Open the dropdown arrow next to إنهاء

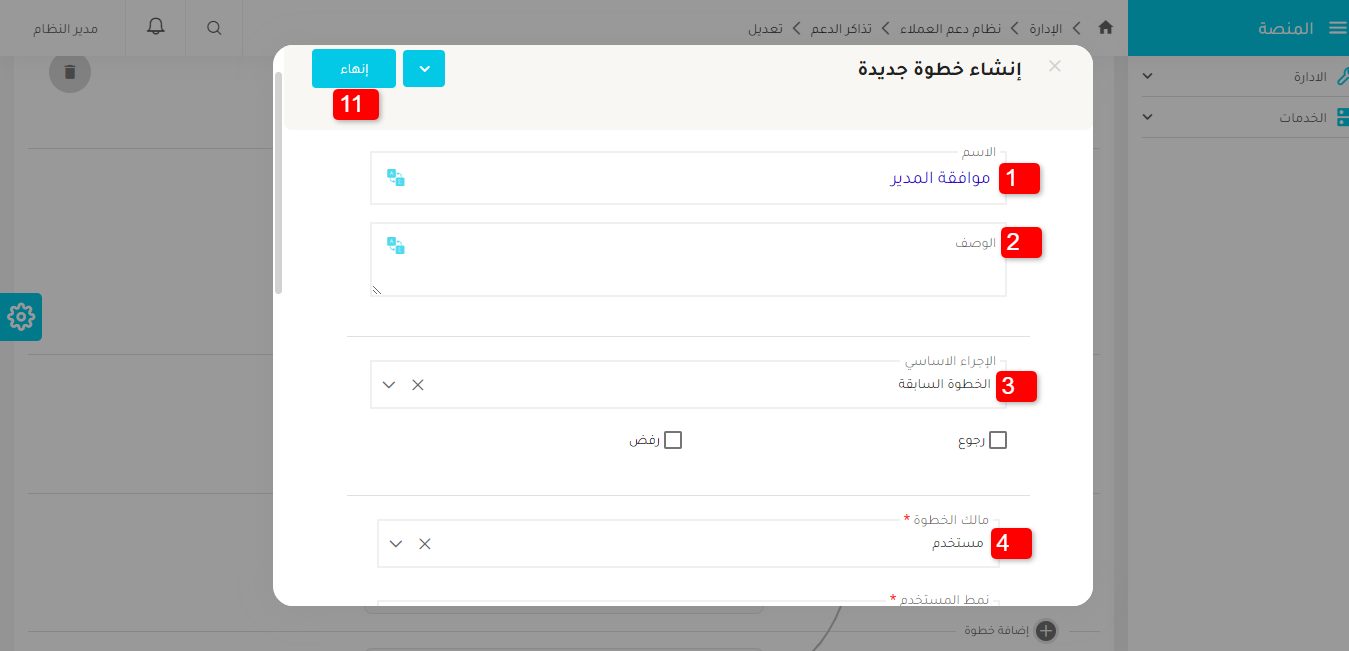(424, 68)
